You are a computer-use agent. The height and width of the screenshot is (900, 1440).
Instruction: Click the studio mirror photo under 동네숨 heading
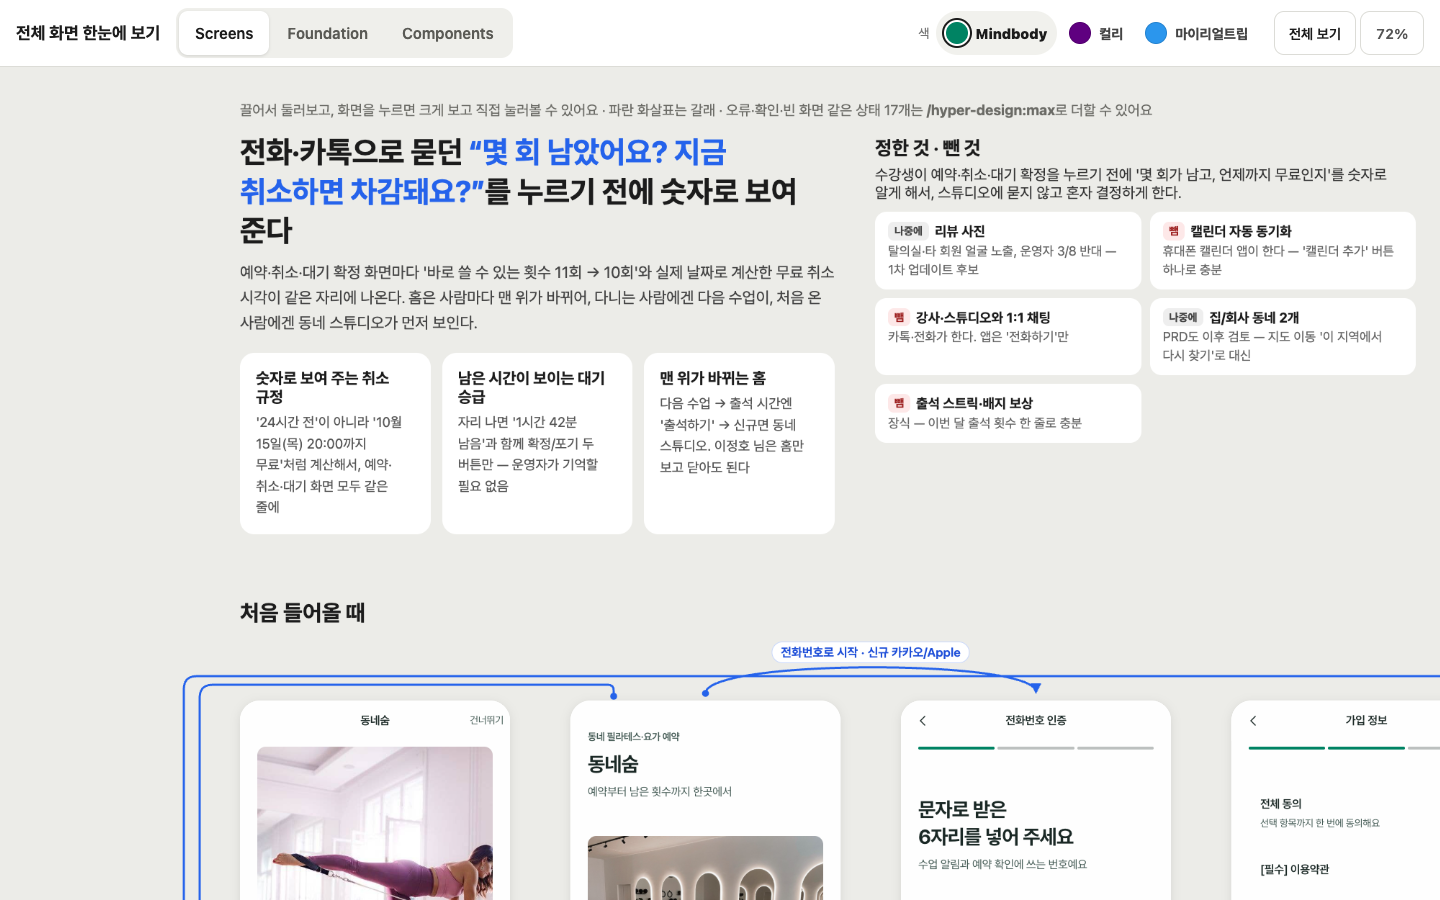[x=705, y=868]
